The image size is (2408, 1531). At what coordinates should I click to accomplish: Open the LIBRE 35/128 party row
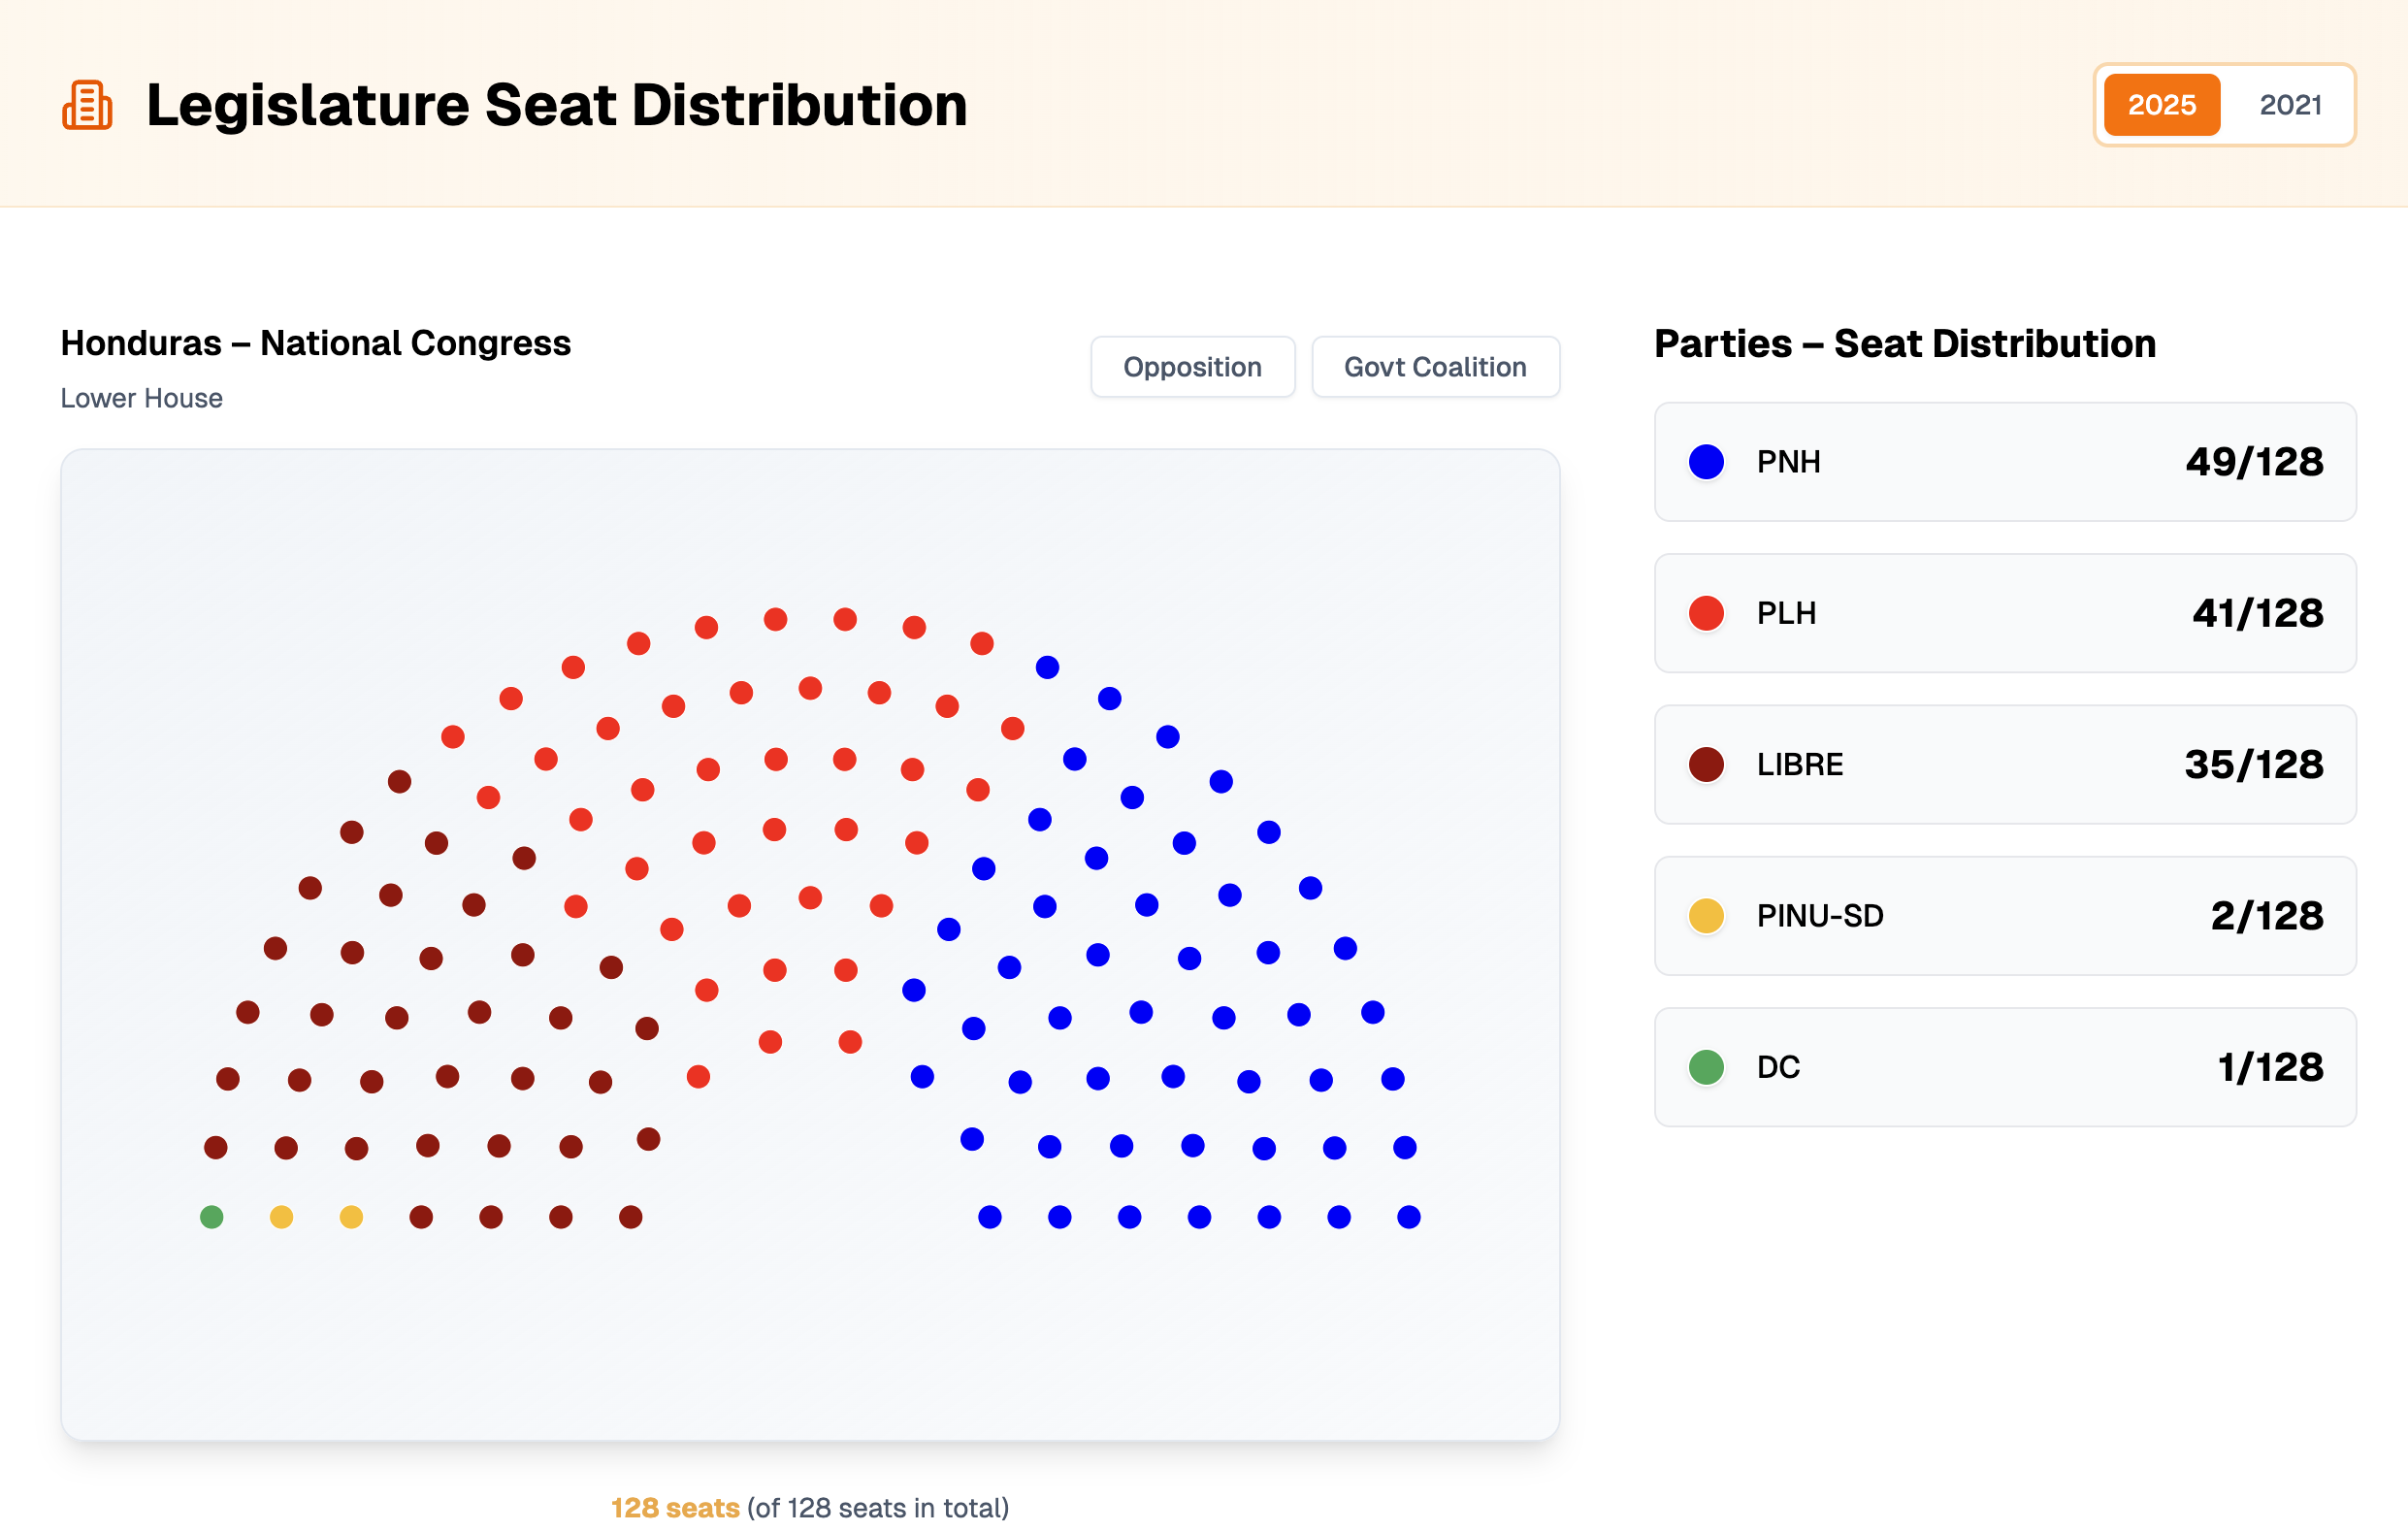pos(2004,764)
